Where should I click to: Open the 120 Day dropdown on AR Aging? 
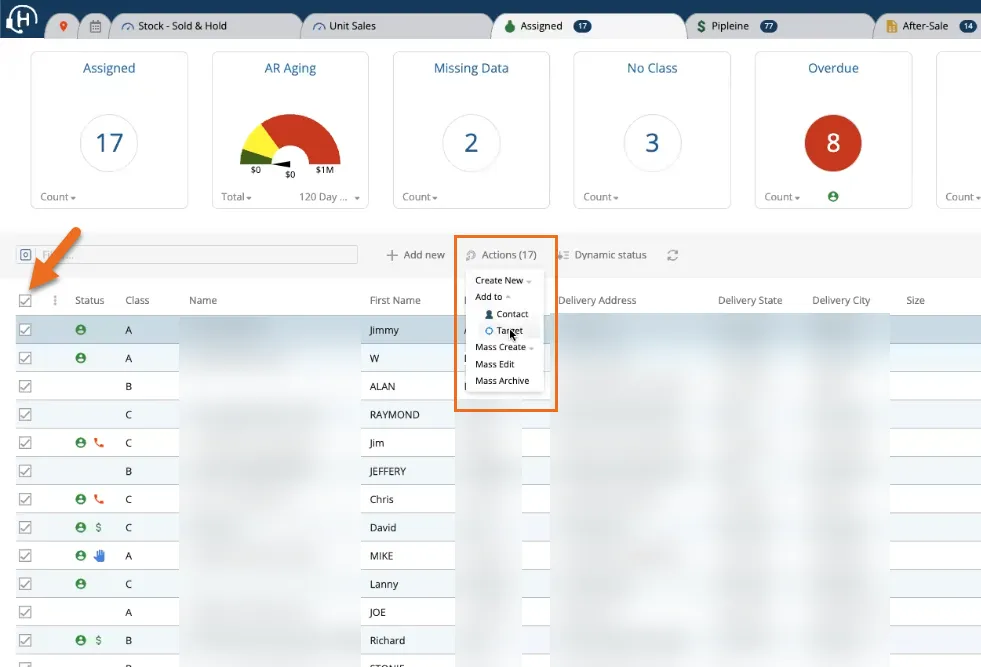click(x=329, y=197)
